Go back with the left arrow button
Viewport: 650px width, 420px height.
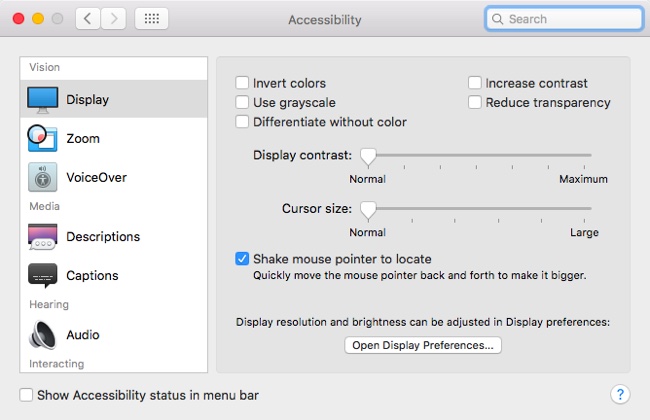tap(87, 19)
